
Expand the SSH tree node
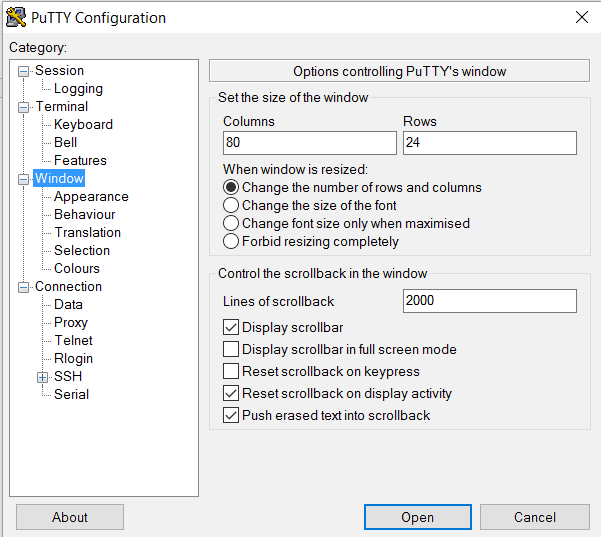click(x=43, y=377)
